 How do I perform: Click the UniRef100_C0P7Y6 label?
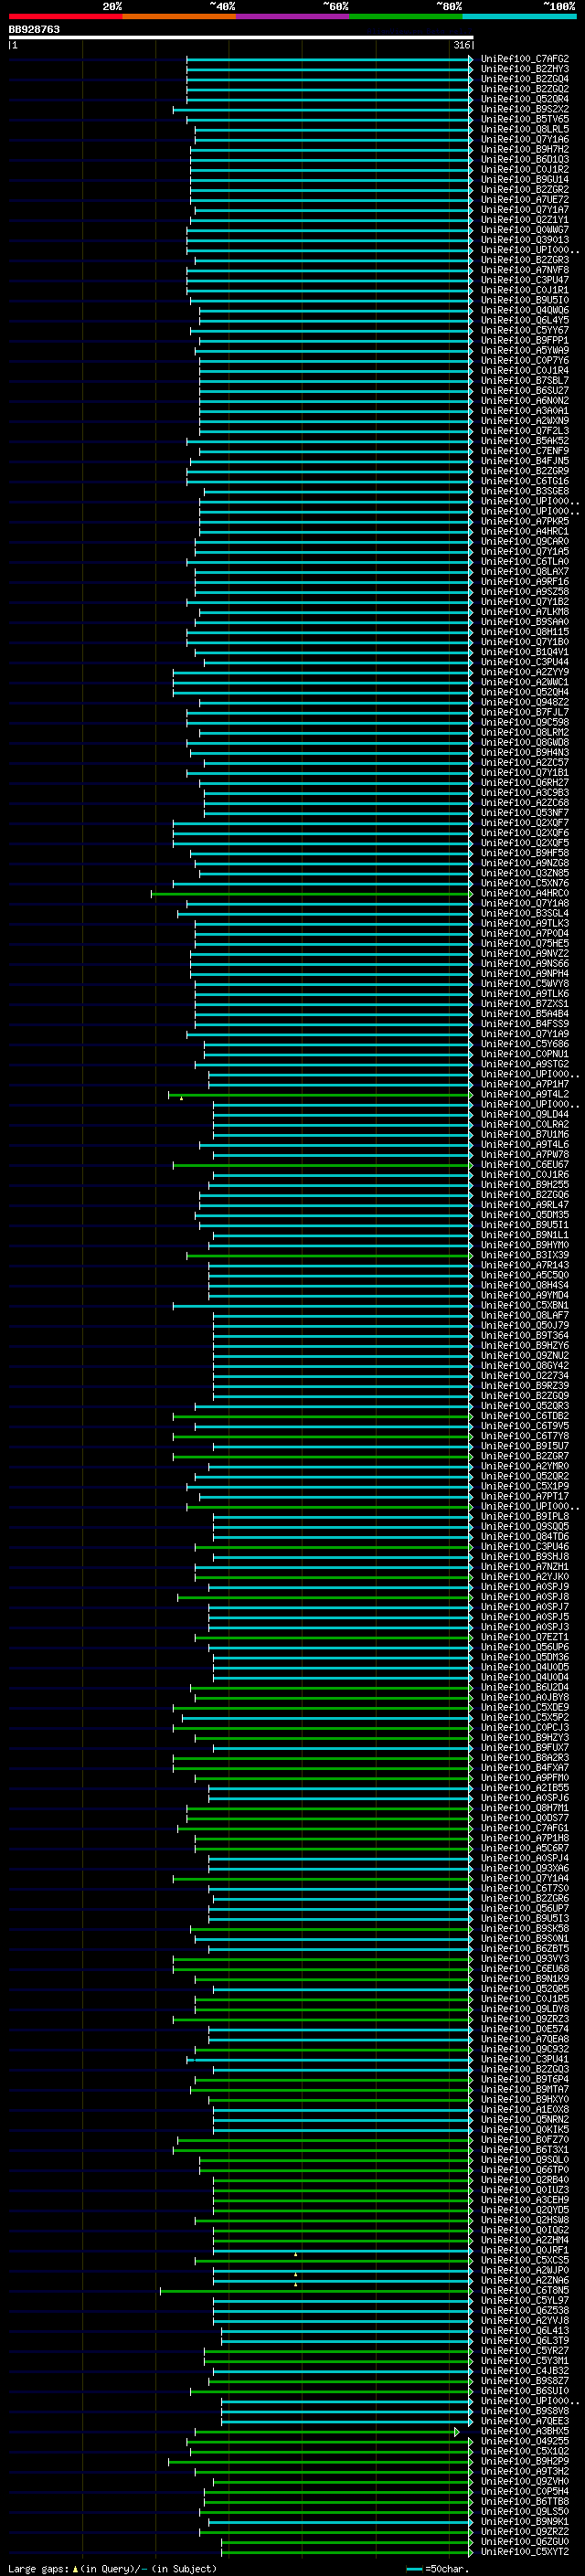pos(525,360)
